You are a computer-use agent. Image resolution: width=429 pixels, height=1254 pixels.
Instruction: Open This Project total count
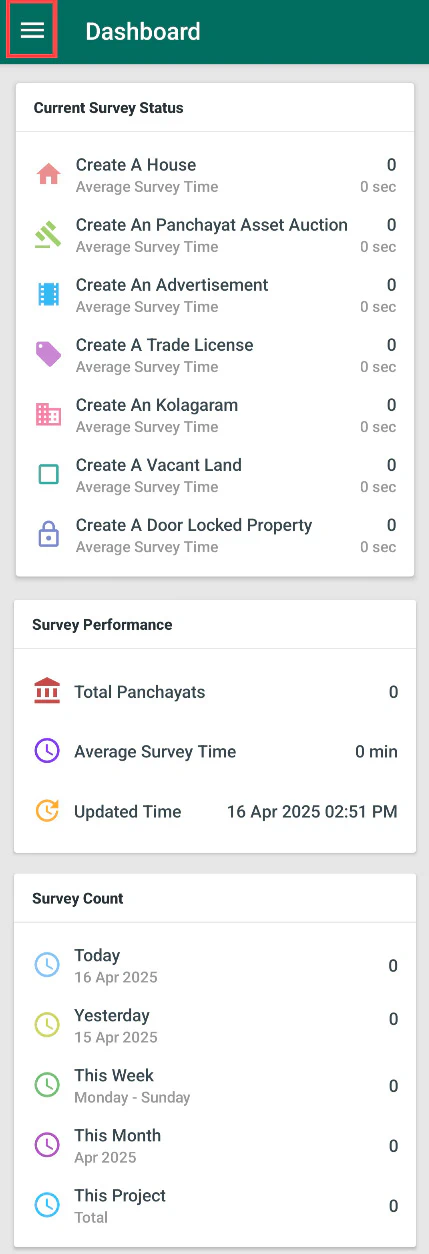215,1206
